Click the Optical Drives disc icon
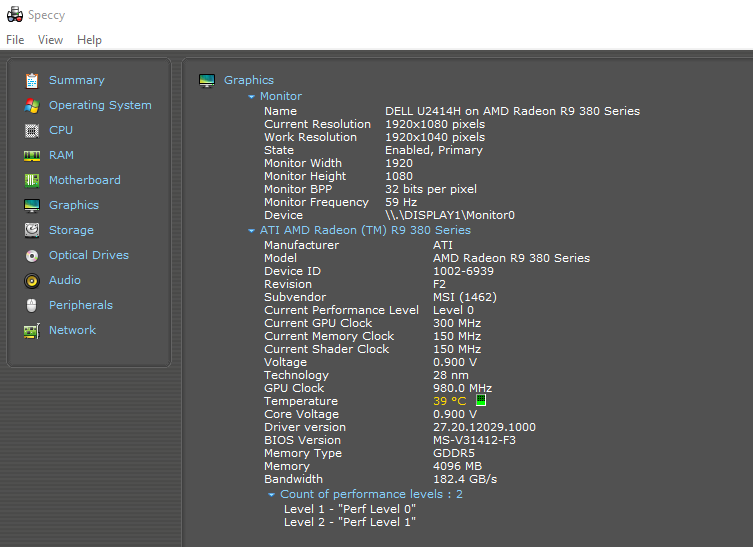Viewport: 753px width, 547px height. click(x=32, y=255)
